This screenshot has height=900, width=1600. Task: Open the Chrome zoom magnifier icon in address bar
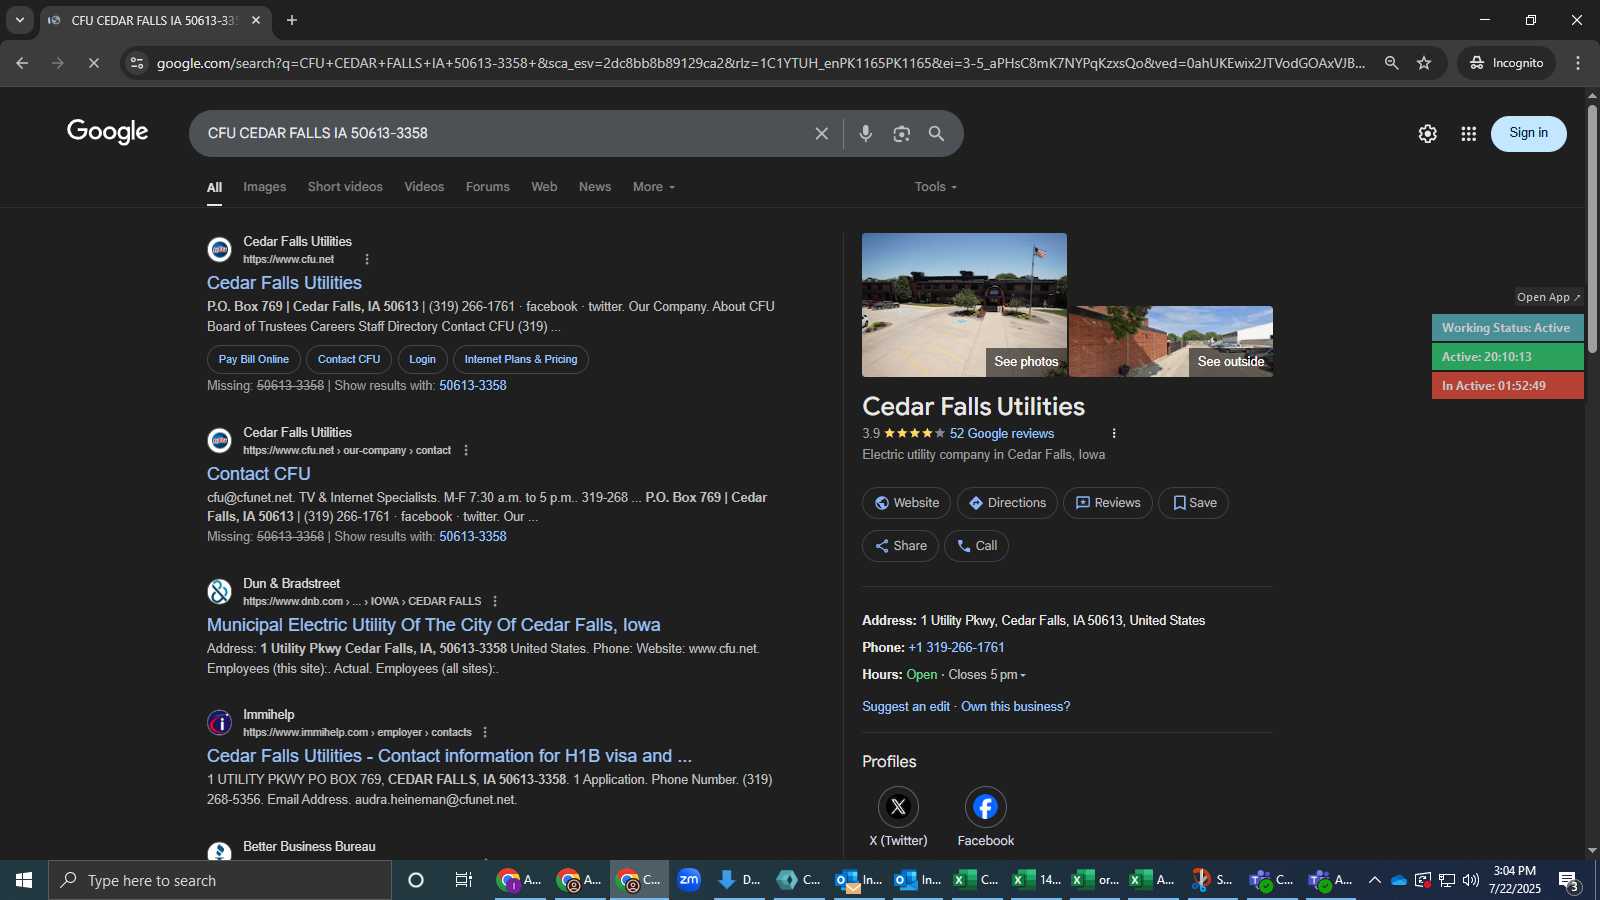(1391, 63)
